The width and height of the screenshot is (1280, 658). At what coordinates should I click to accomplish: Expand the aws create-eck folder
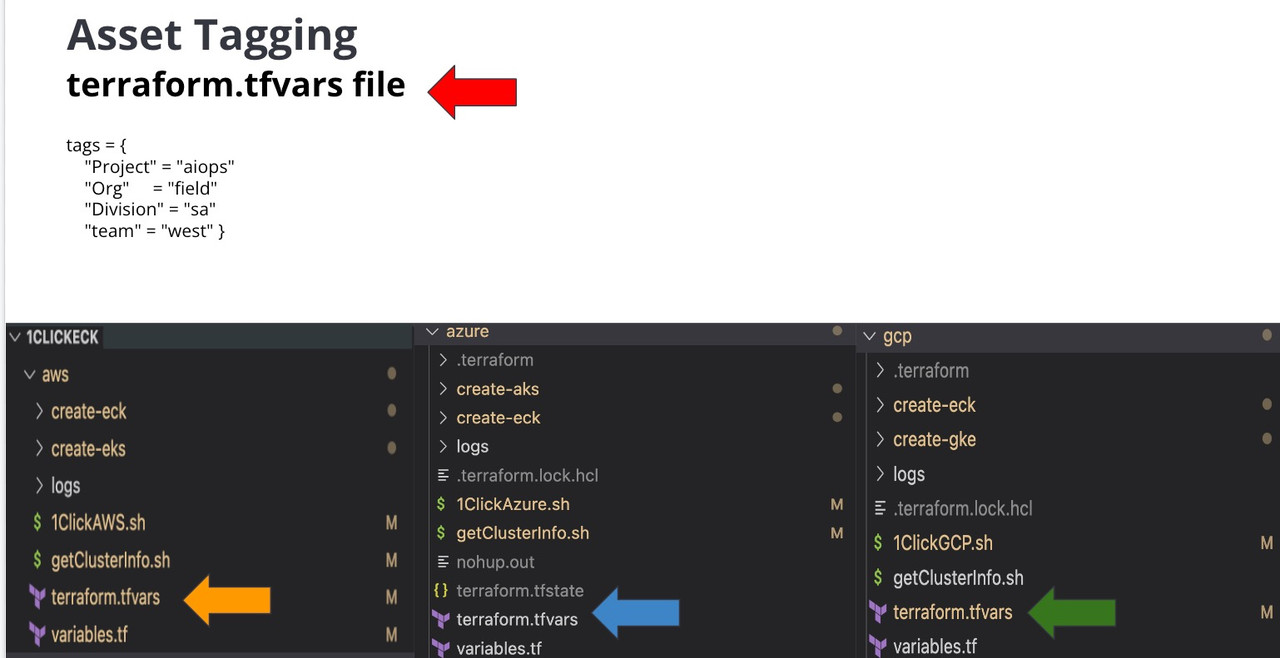(39, 411)
